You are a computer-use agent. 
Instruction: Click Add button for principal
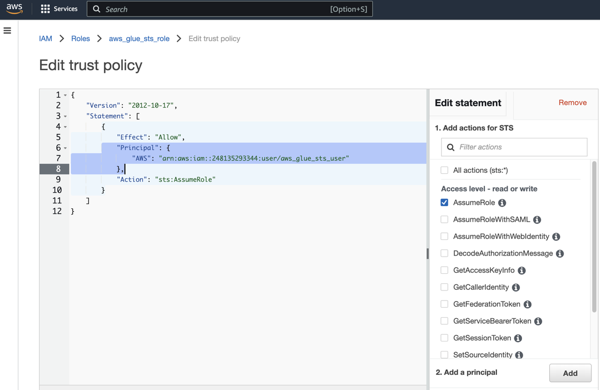click(570, 373)
